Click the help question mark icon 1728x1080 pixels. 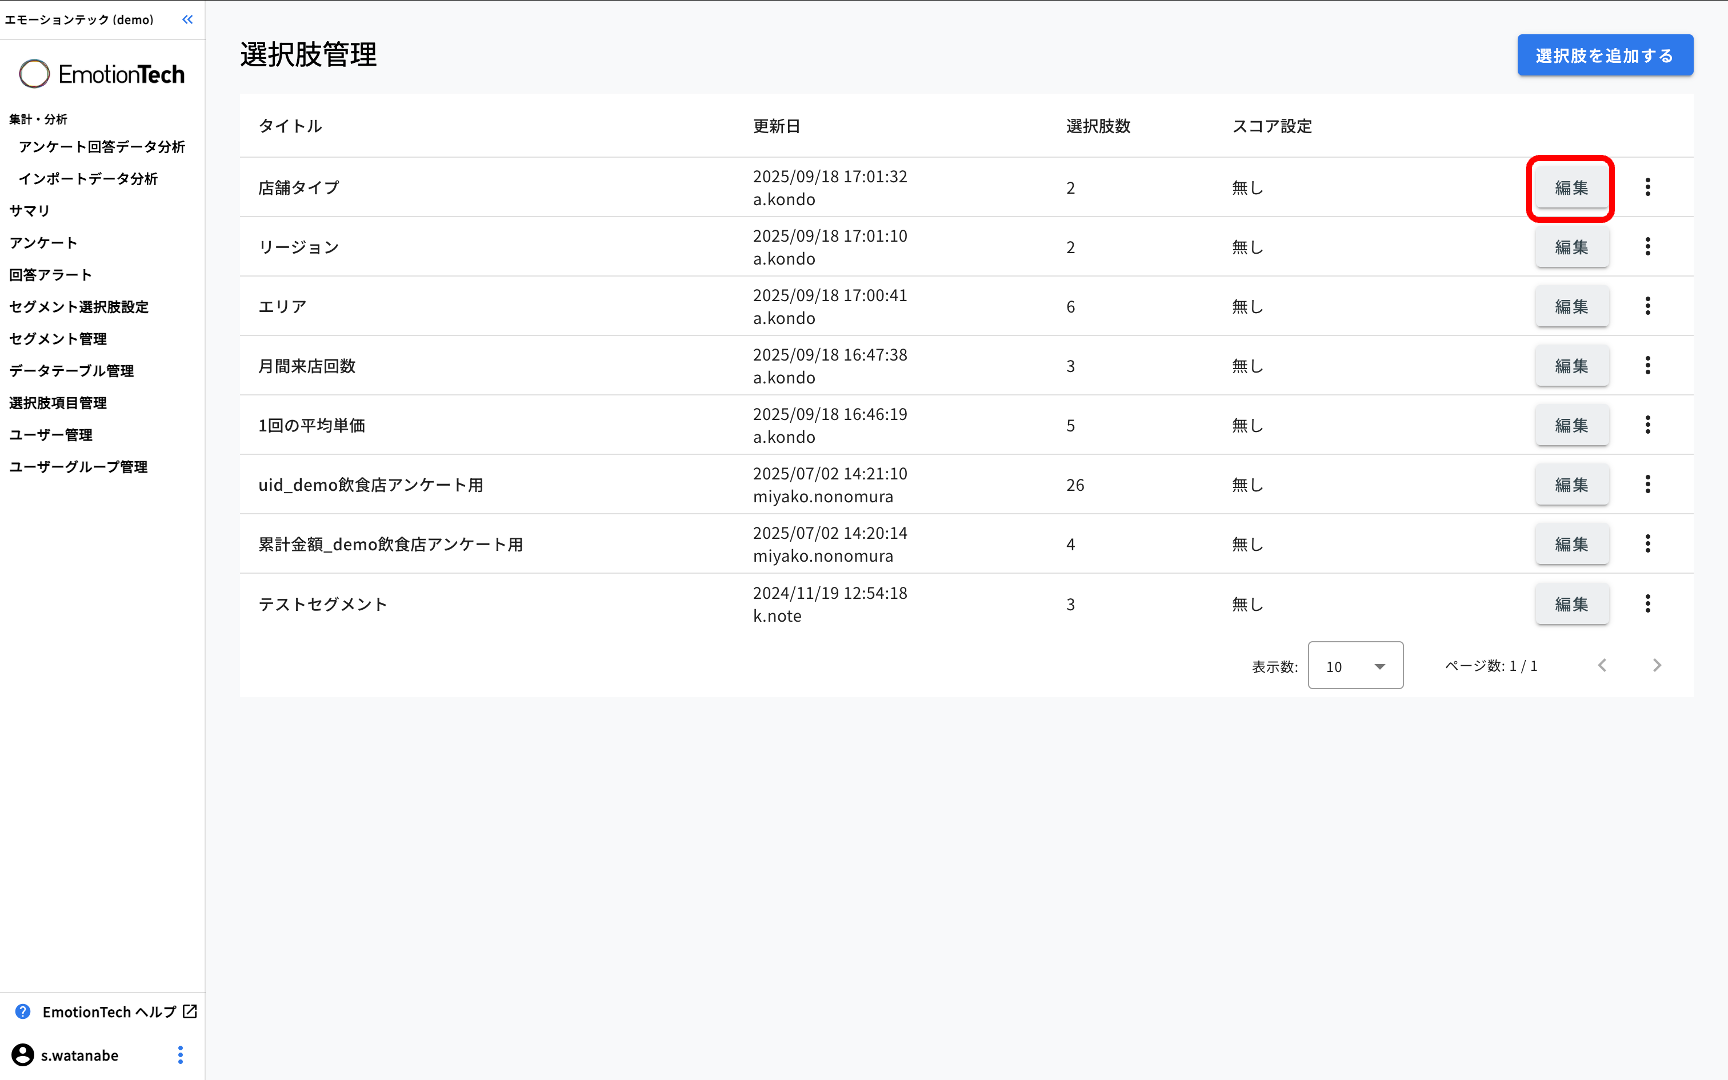(23, 1012)
